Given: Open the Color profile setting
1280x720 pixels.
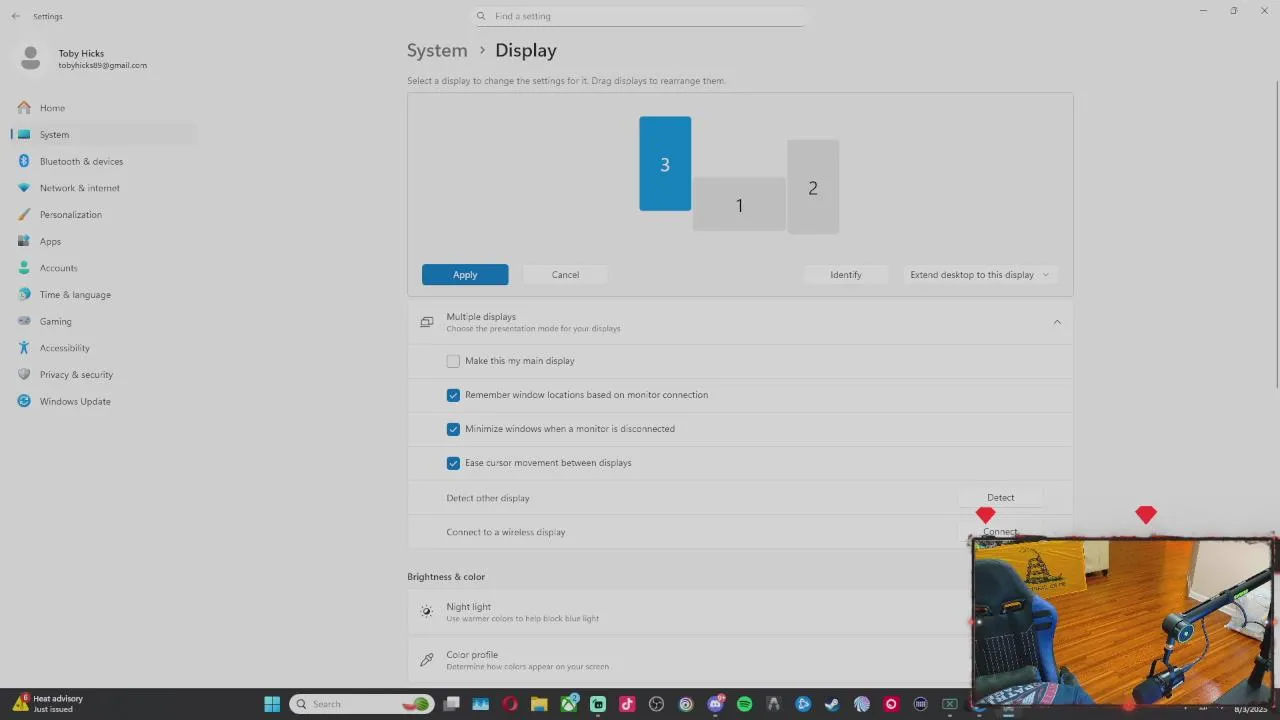Looking at the screenshot, I should [690, 660].
